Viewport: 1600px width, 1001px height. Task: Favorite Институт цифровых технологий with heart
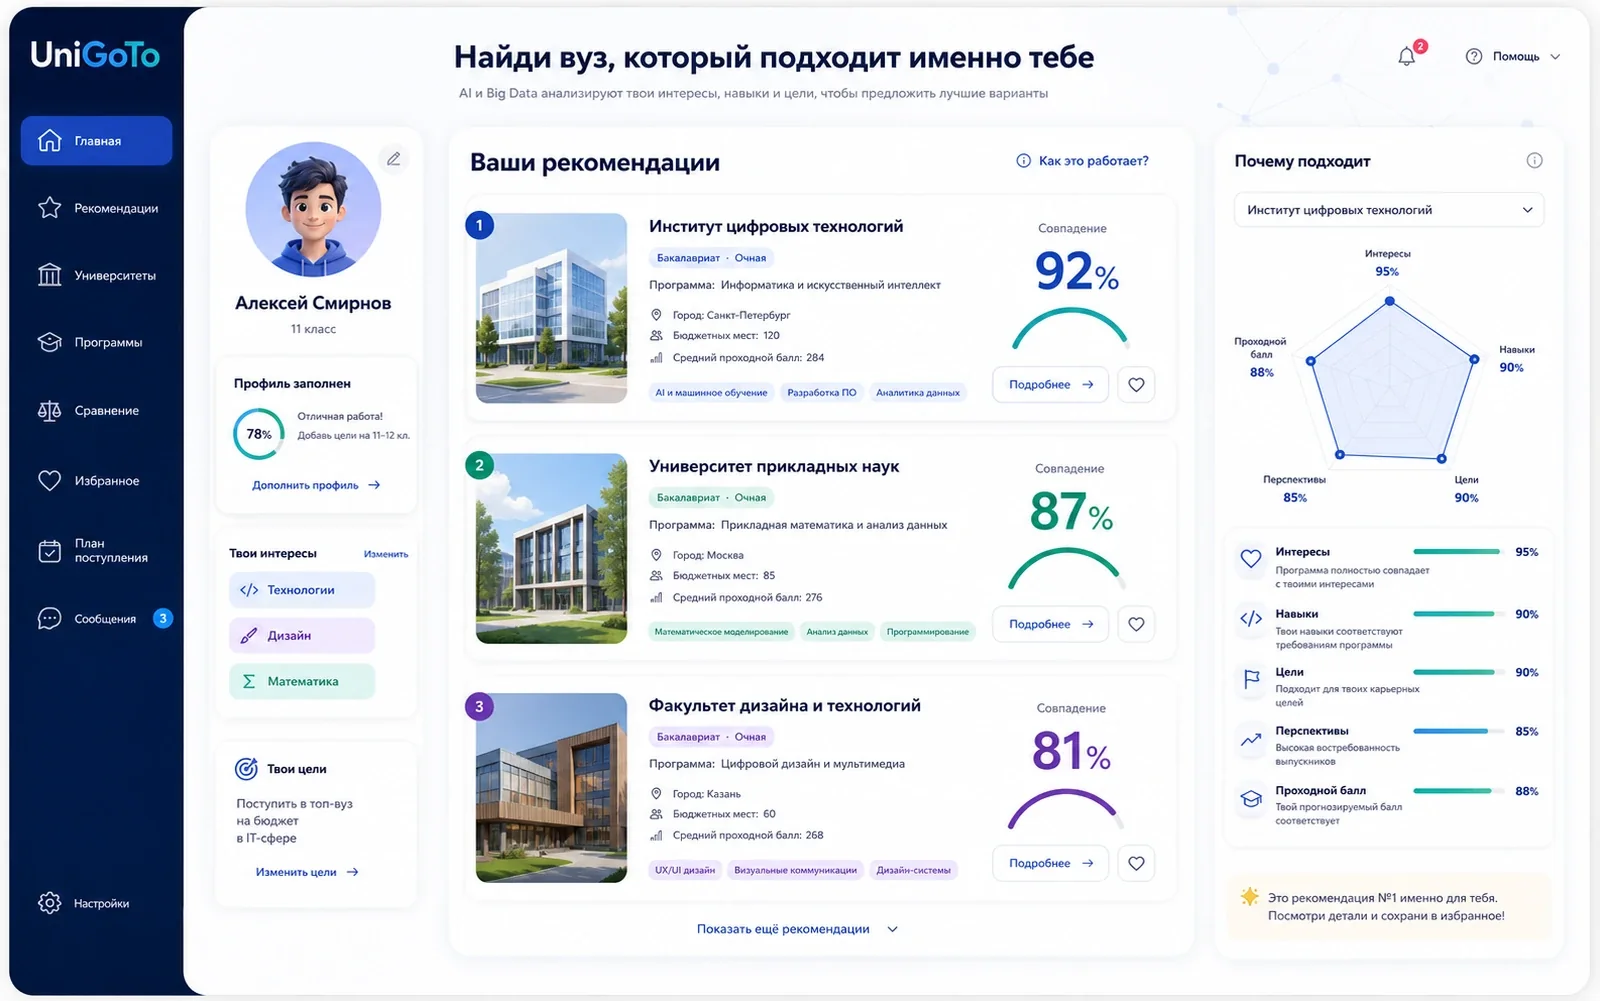pyautogui.click(x=1136, y=384)
